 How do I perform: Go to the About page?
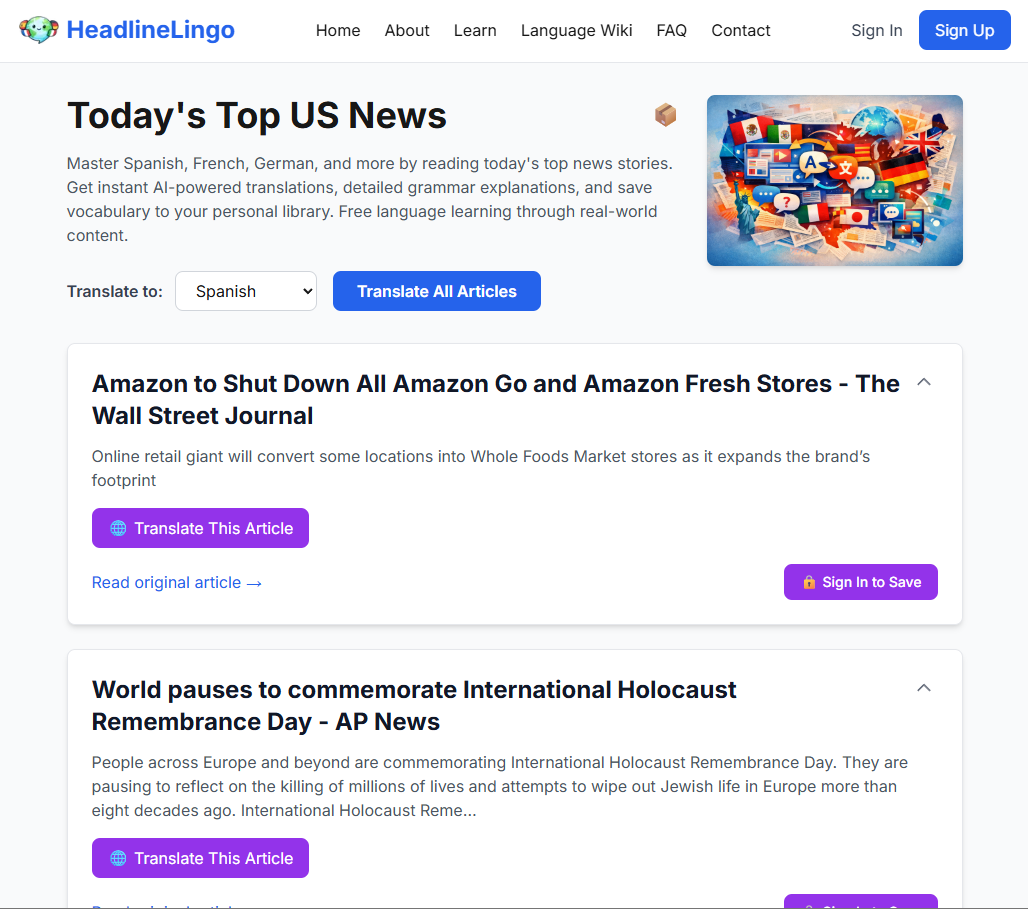[406, 30]
